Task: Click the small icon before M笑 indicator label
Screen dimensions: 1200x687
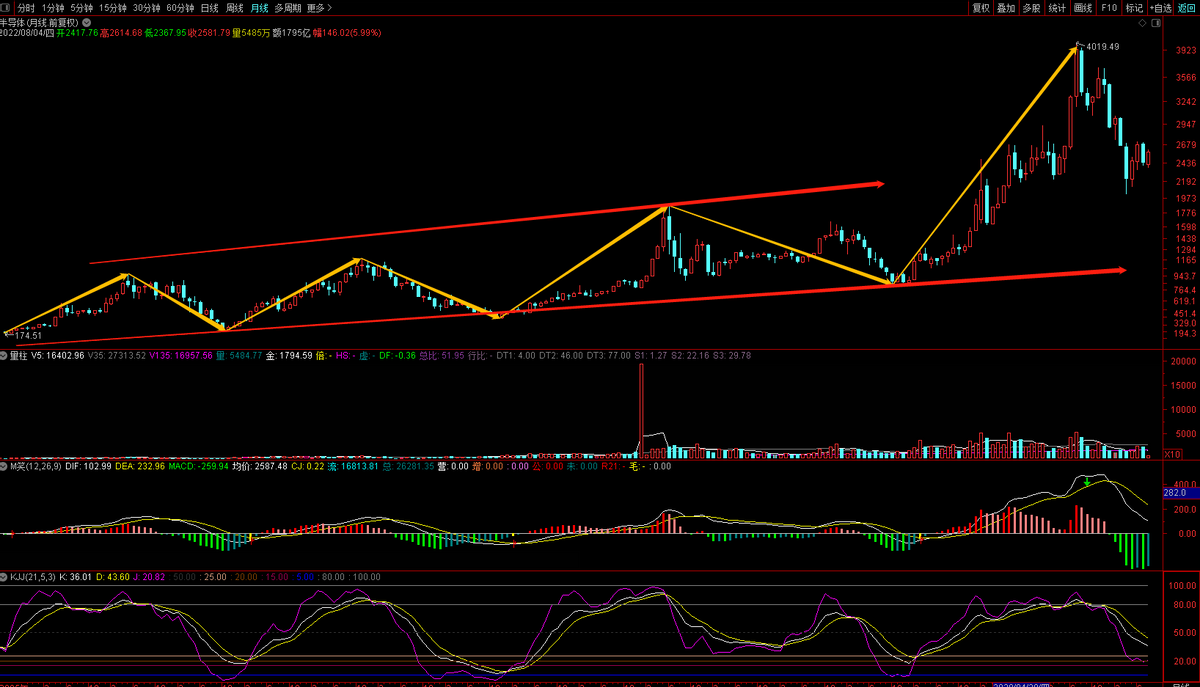Action: click(4, 466)
